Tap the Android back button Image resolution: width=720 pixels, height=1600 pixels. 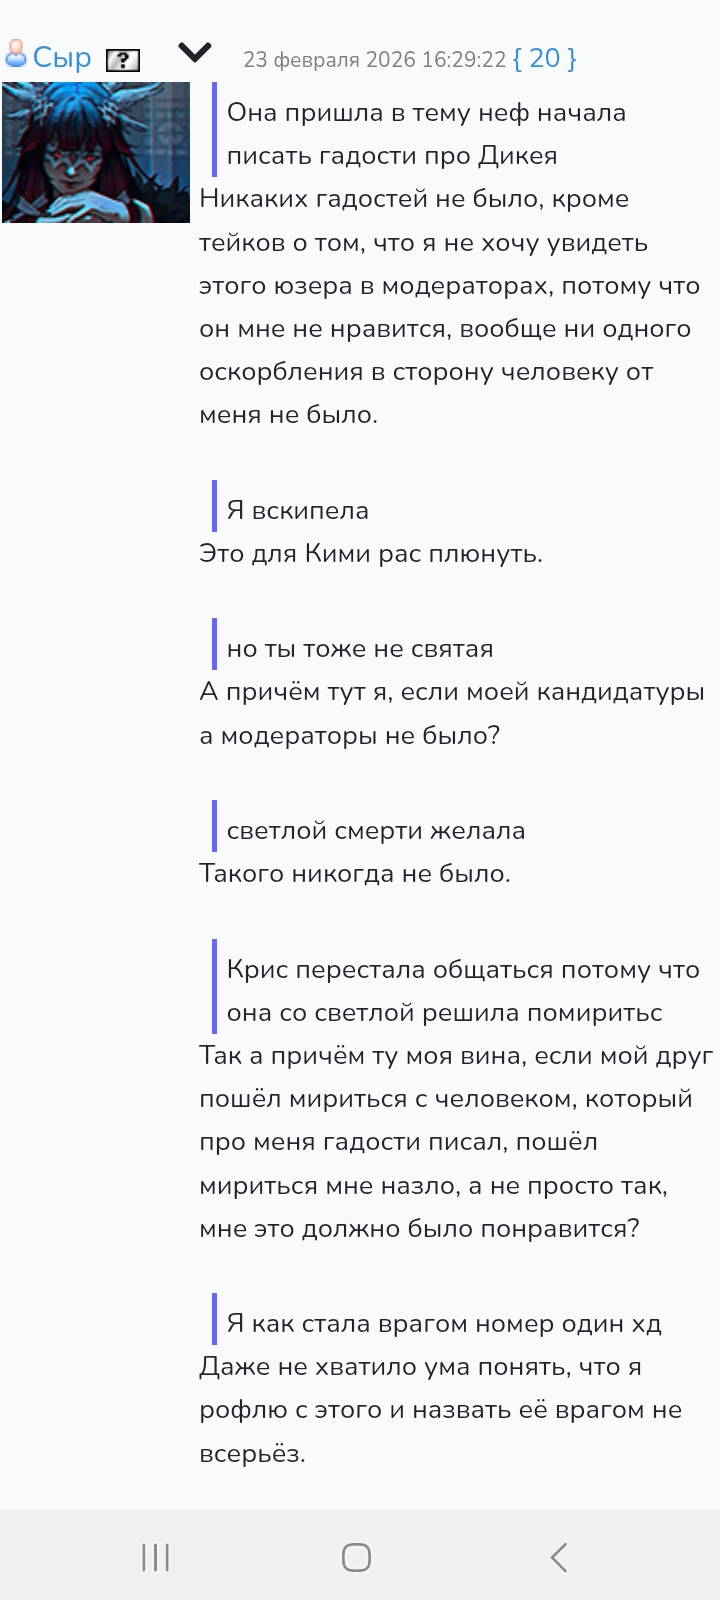(559, 1557)
